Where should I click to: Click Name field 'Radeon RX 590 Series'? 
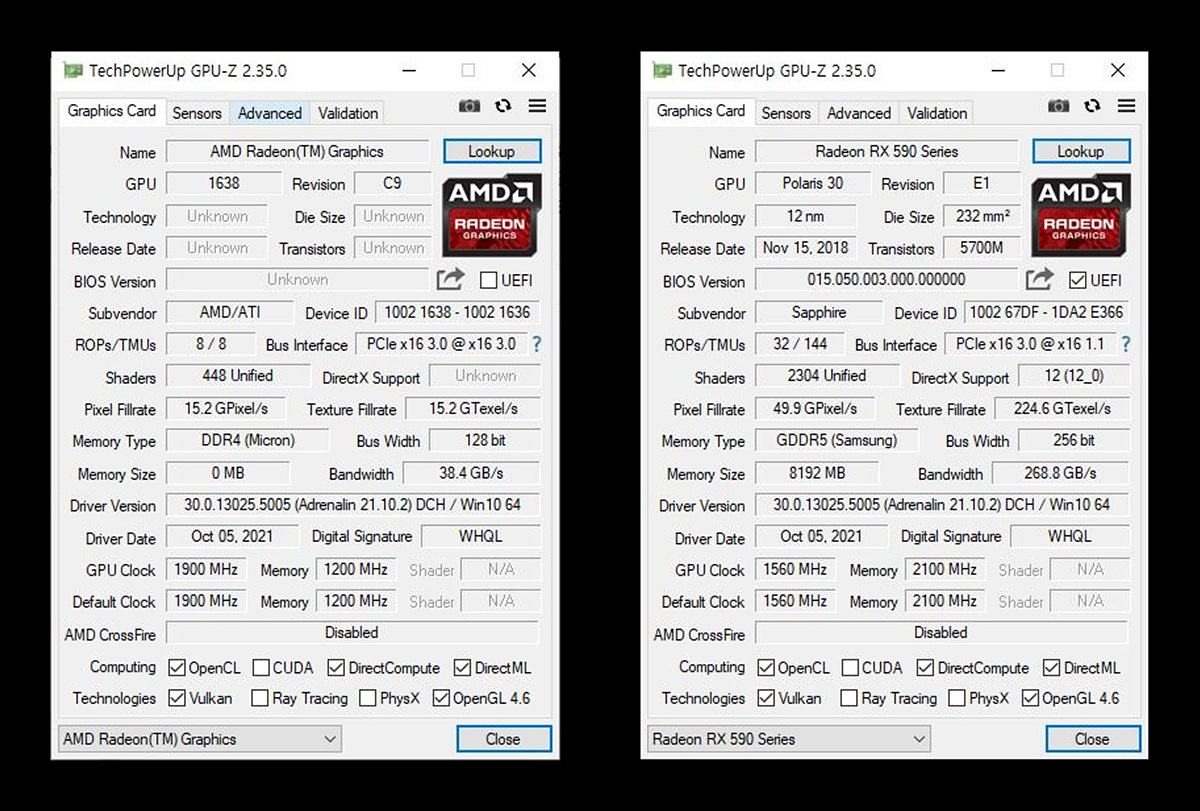coord(886,152)
